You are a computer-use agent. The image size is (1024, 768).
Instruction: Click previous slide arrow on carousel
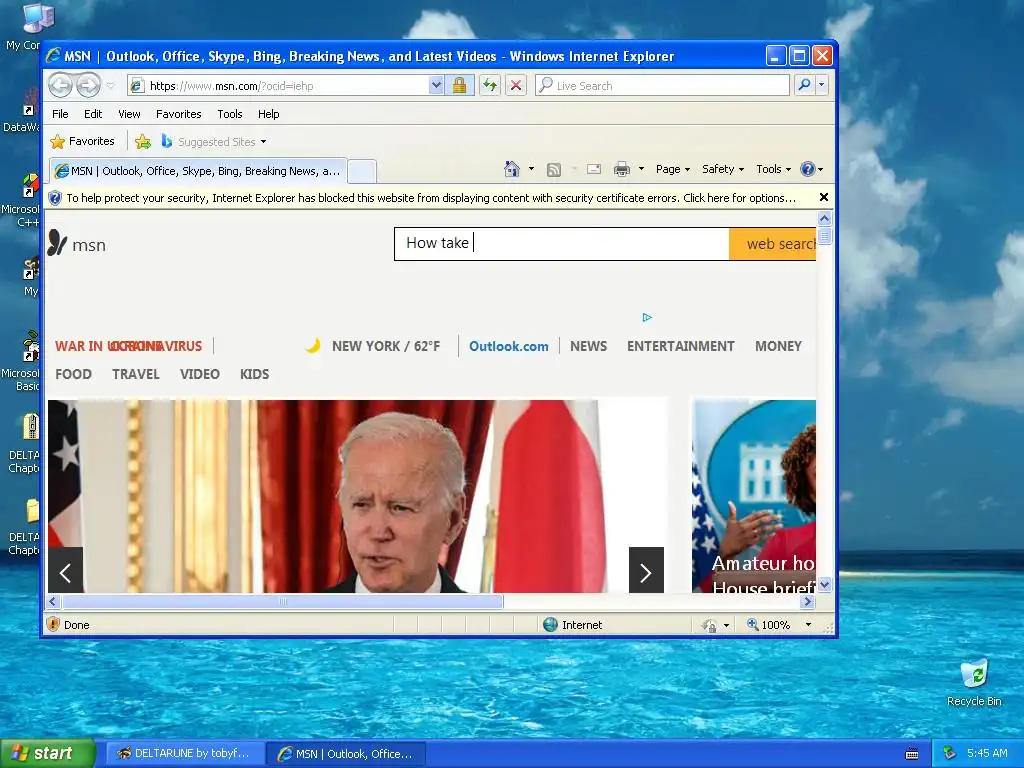coord(65,570)
